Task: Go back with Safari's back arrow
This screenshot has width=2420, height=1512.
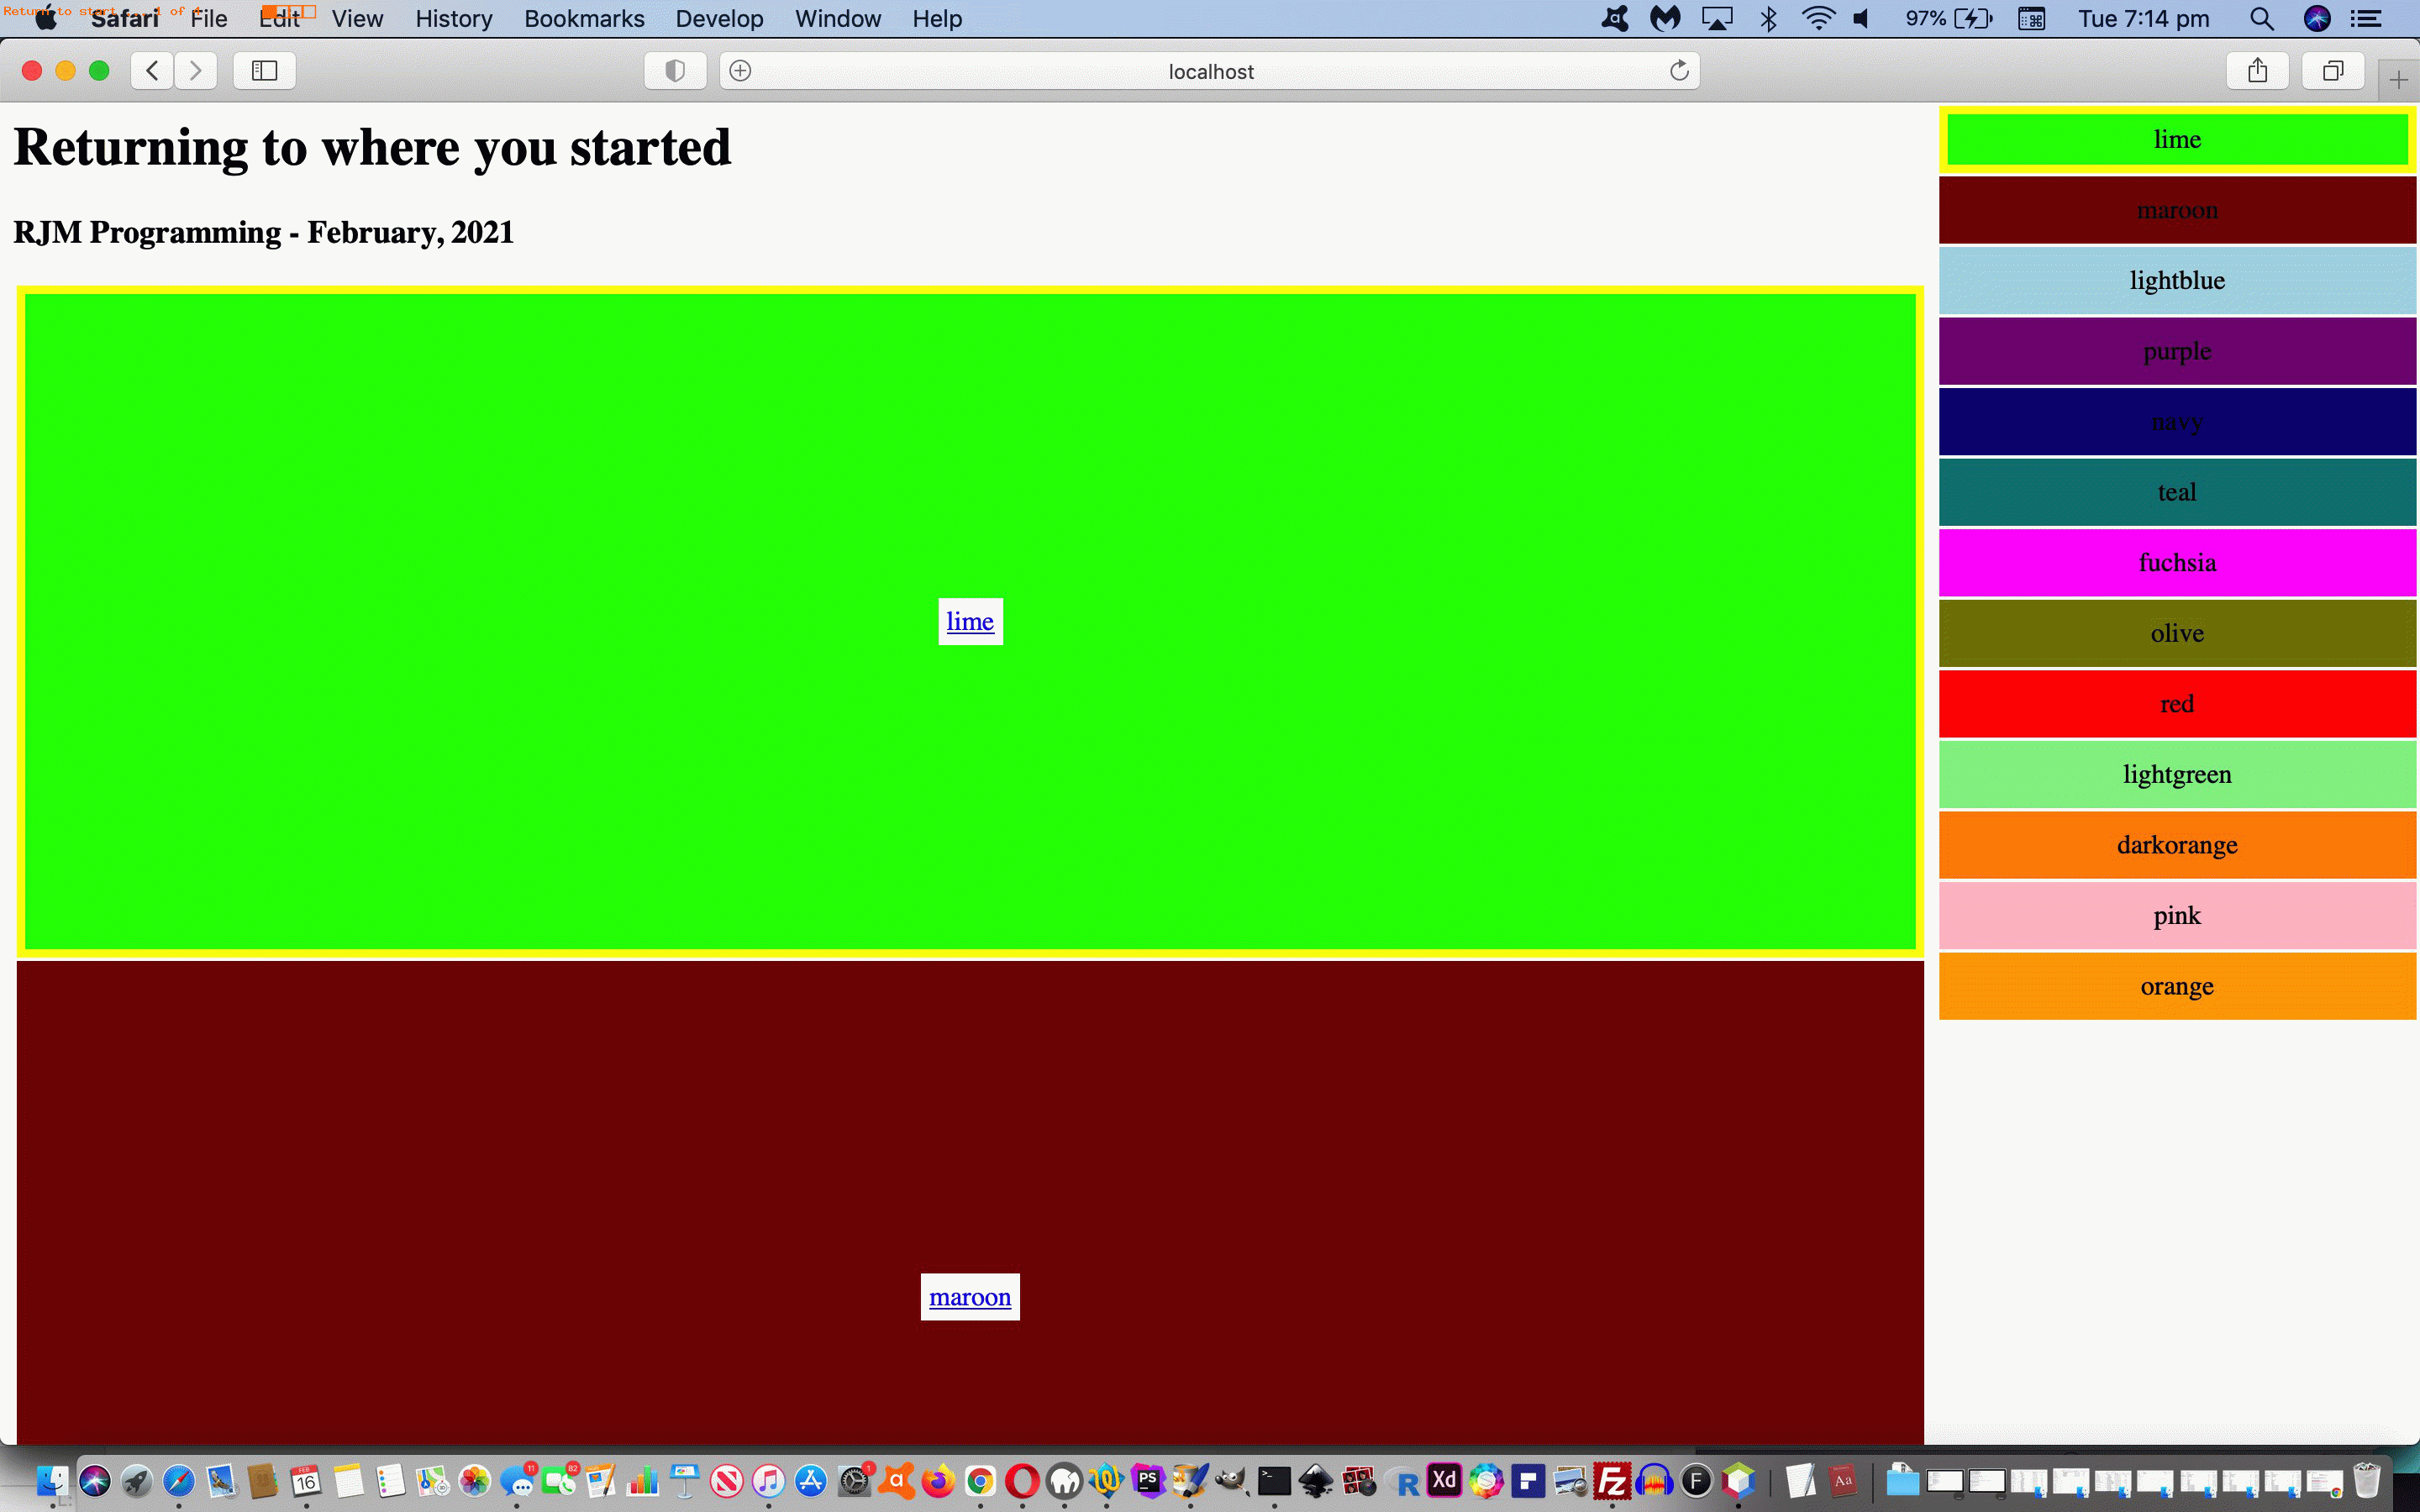Action: click(x=152, y=71)
